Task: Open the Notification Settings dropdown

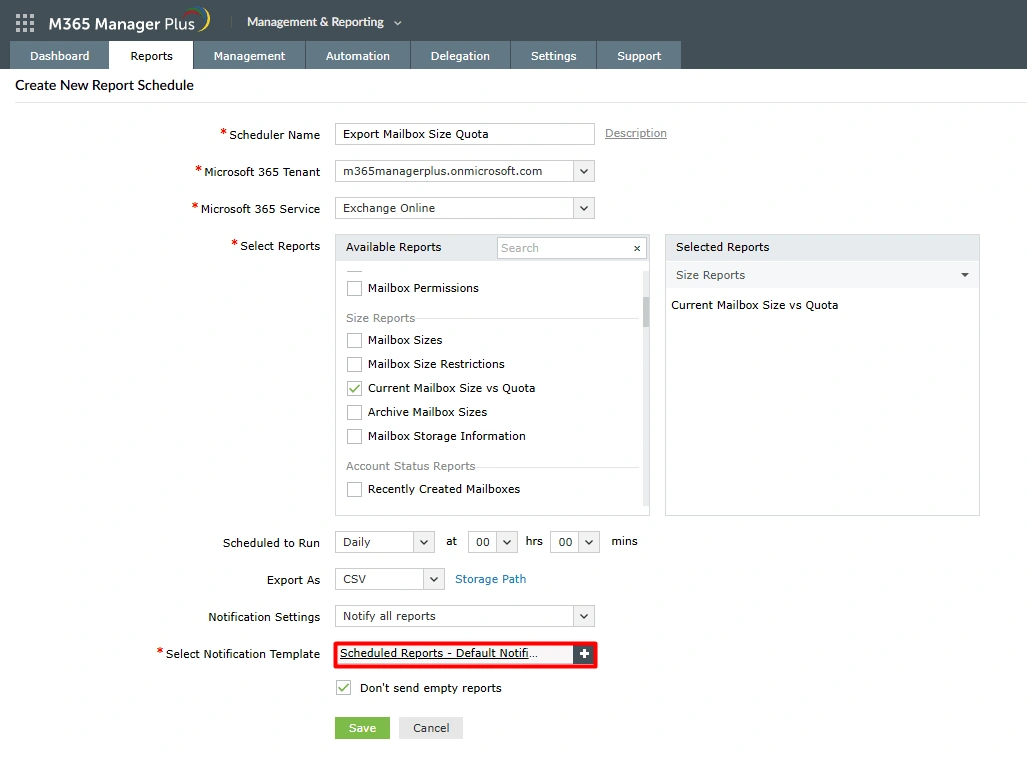Action: tap(583, 616)
